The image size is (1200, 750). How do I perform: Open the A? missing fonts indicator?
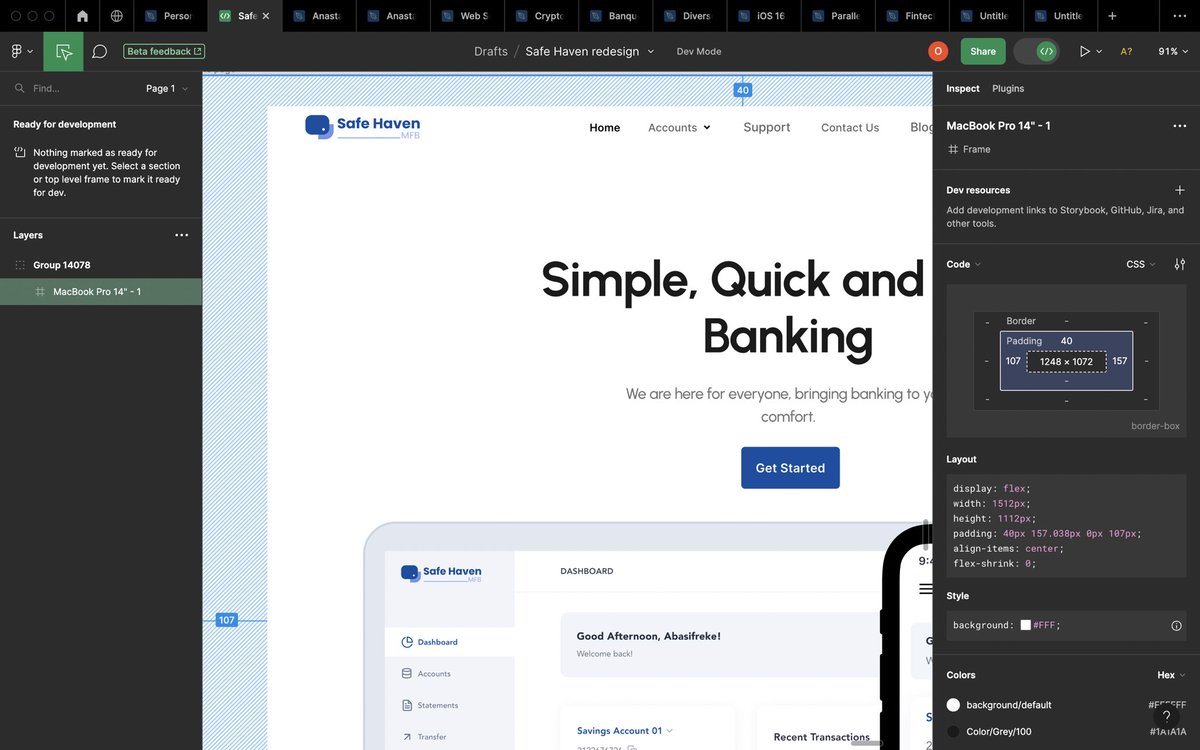[x=1126, y=51]
